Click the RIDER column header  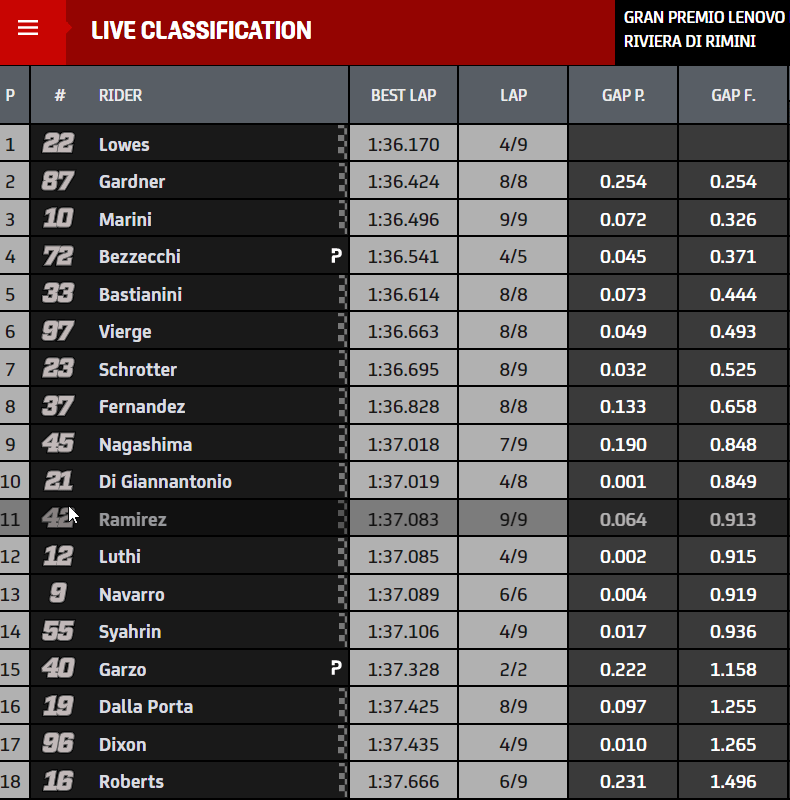click(x=121, y=96)
